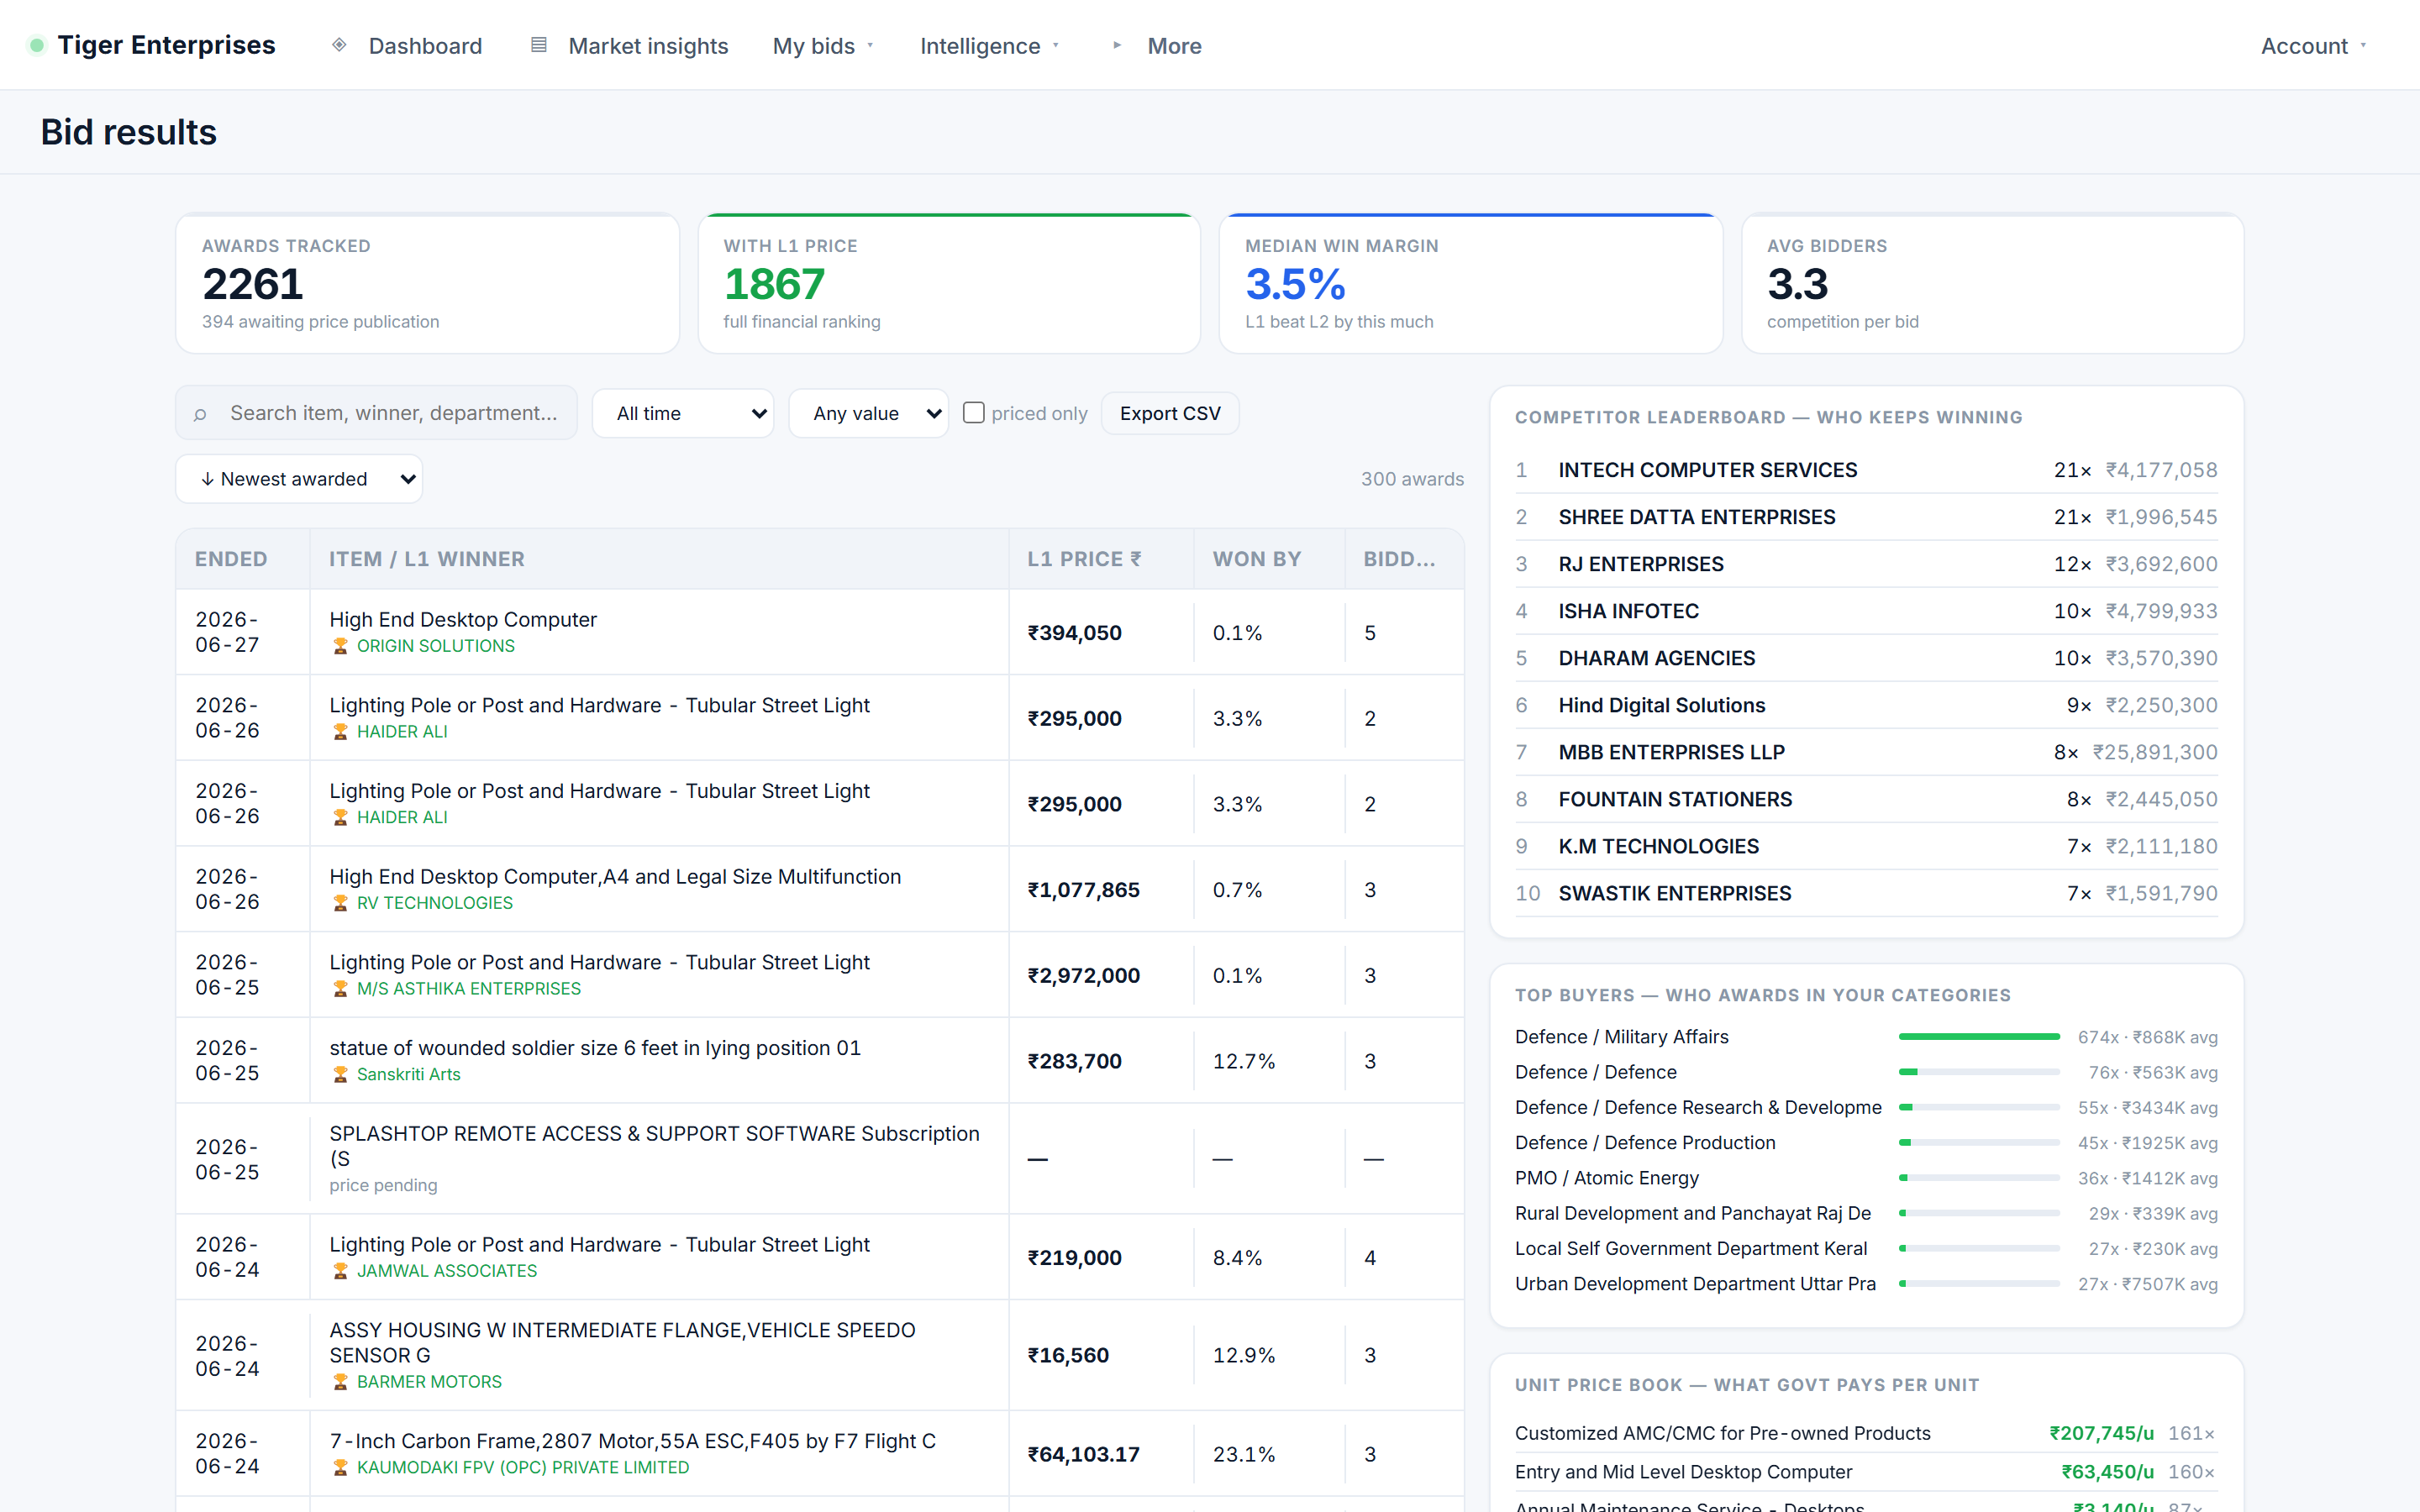Click the PMO / Atomic Energy progress bar
2420x1512 pixels.
[x=1979, y=1178]
